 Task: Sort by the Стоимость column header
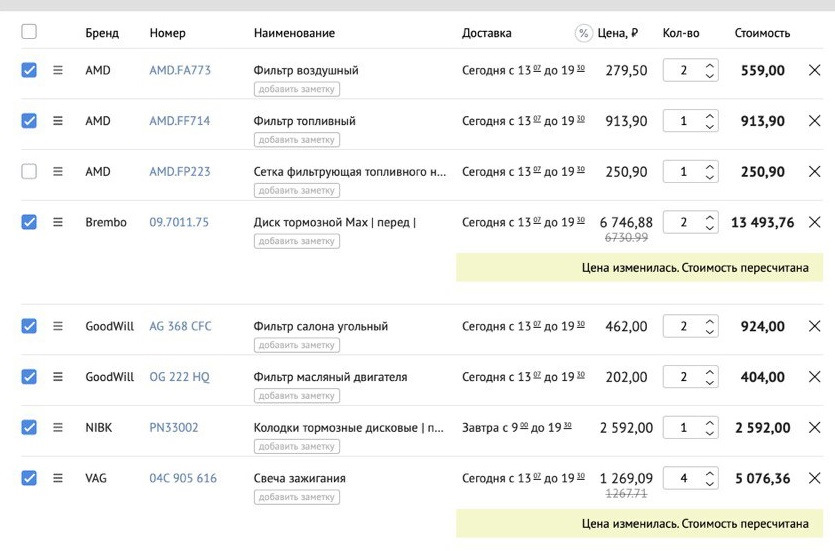pos(762,33)
